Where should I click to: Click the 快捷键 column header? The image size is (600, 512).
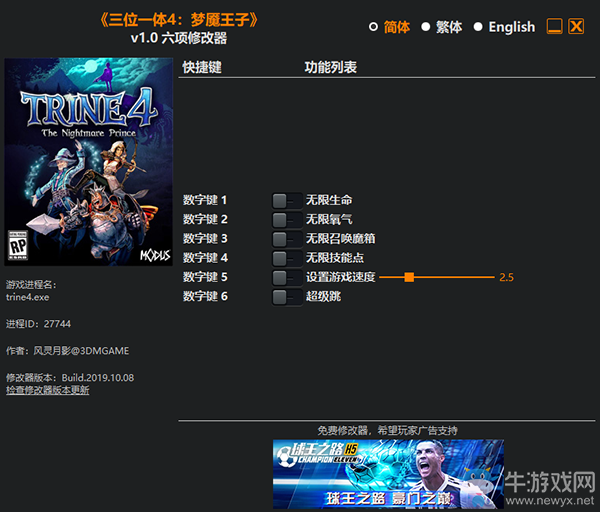point(202,67)
